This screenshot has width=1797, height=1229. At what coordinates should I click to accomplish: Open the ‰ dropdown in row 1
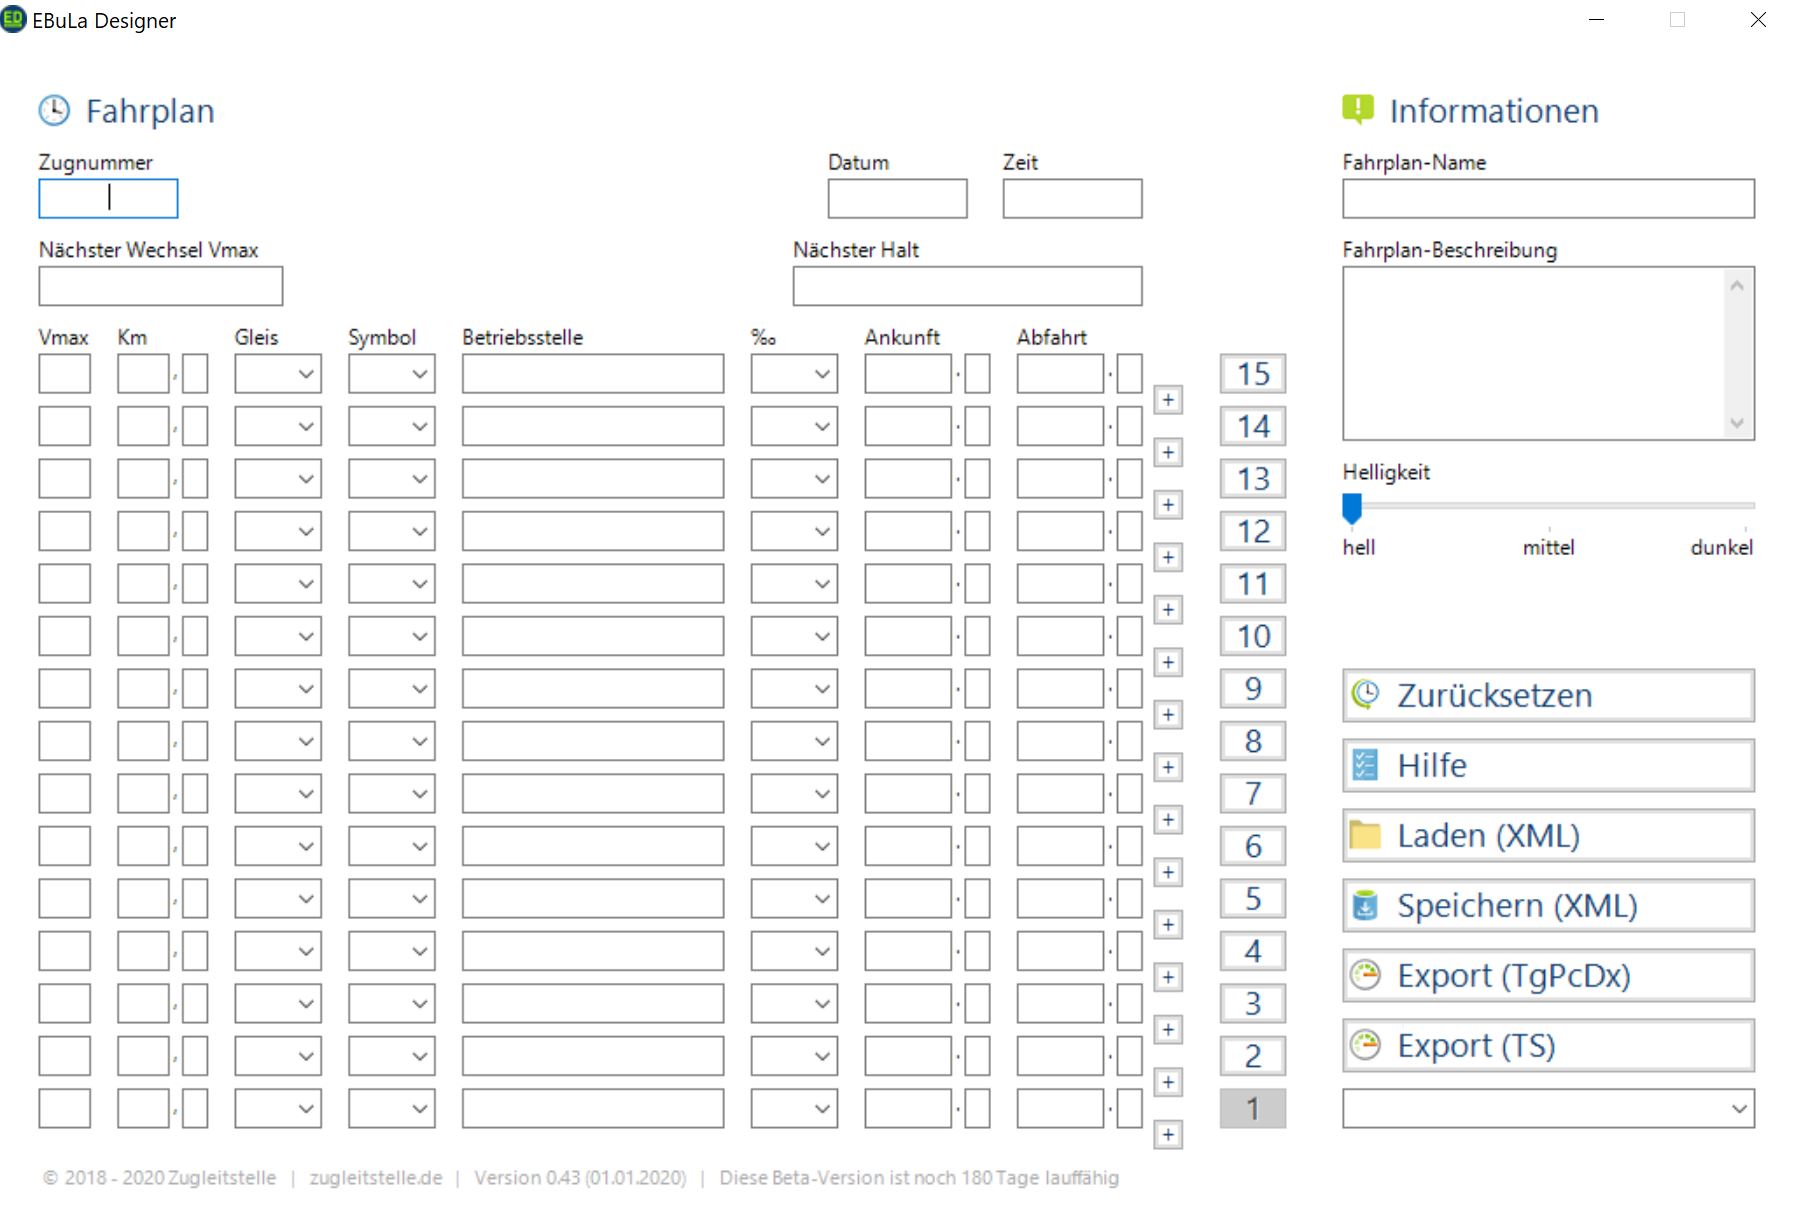[794, 1109]
